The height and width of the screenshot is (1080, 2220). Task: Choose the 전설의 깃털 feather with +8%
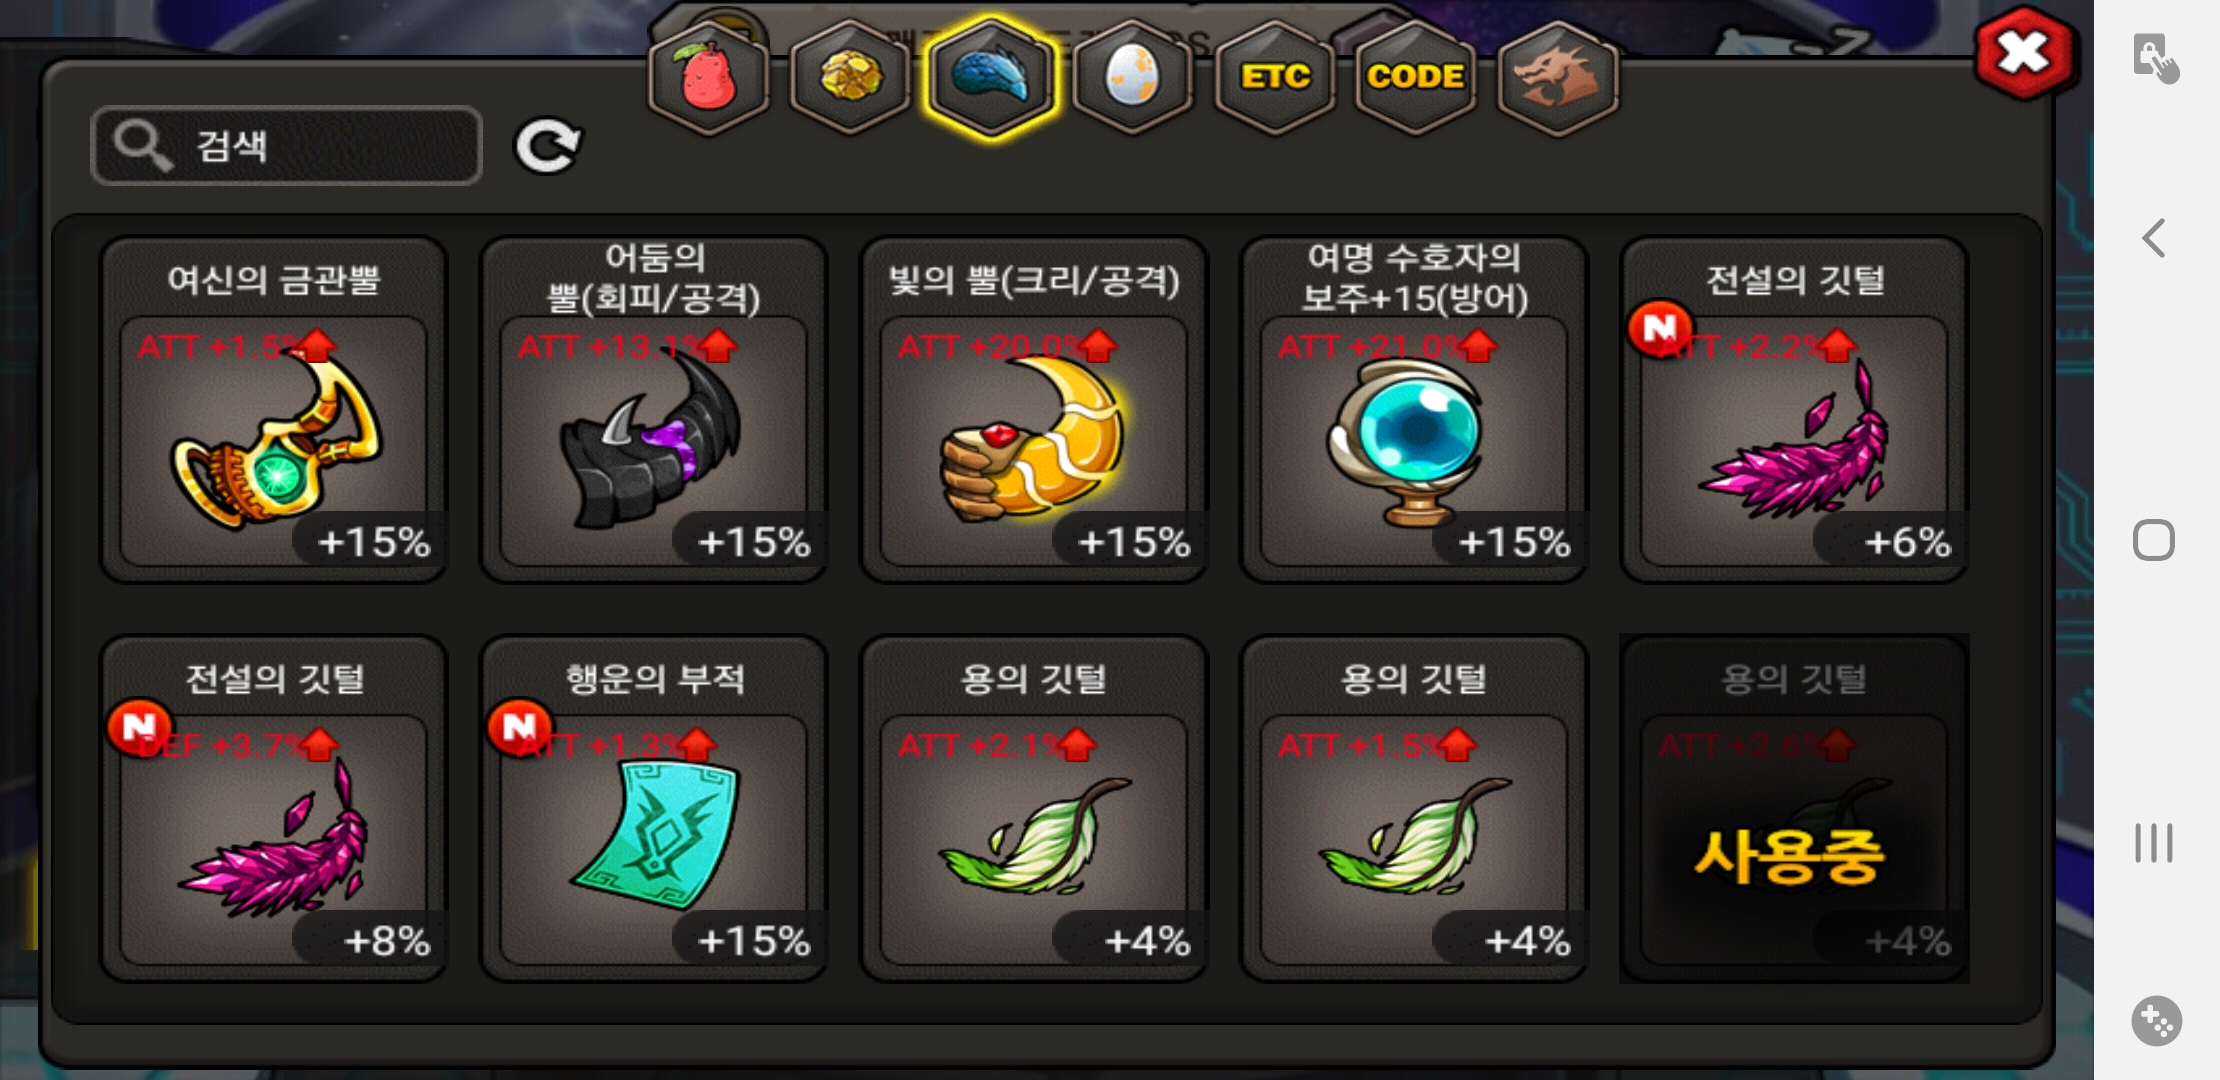[274, 809]
